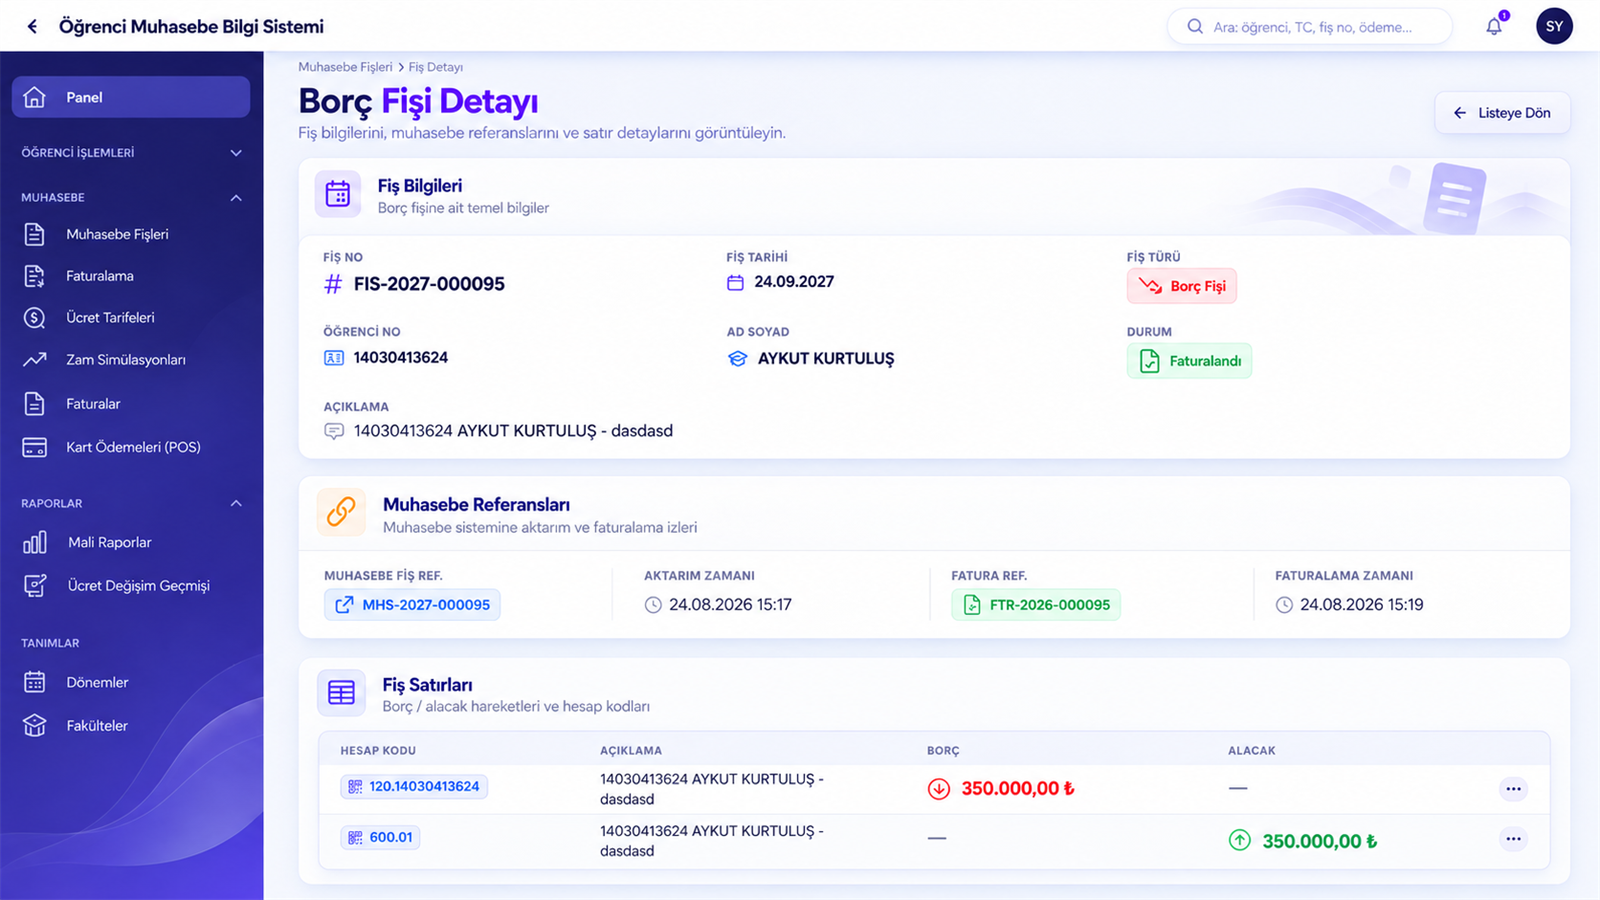Click the Faturalandı status badge
1600x900 pixels.
click(x=1189, y=361)
